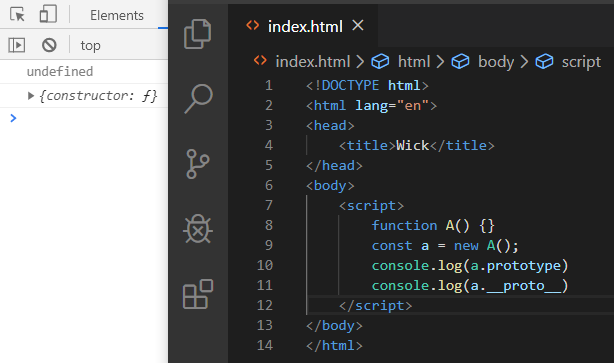The height and width of the screenshot is (363, 614).
Task: Click the index.html breadcrumb item
Action: (312, 61)
